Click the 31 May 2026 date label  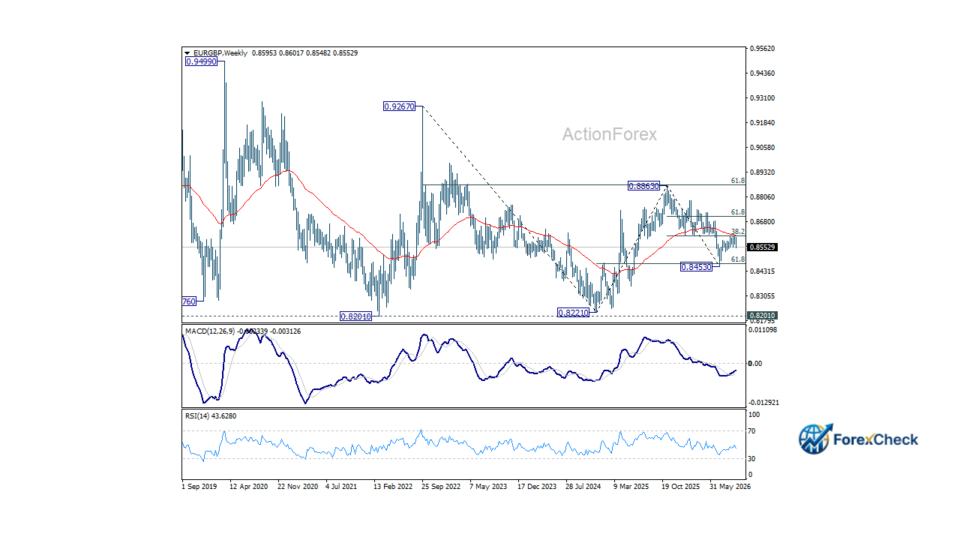click(x=730, y=487)
